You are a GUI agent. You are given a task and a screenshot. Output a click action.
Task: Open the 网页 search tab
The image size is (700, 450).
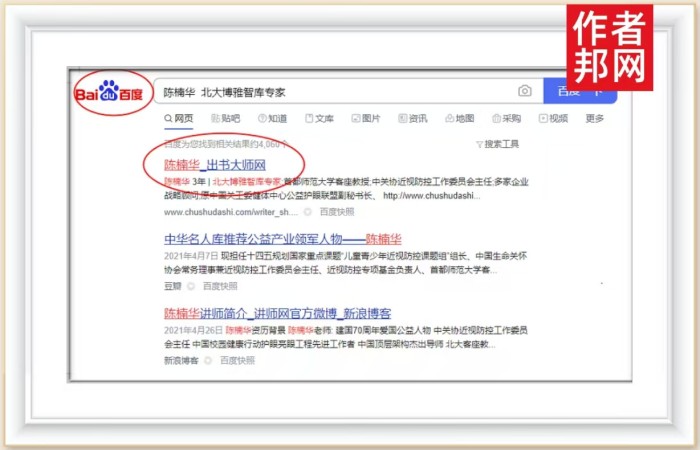pyautogui.click(x=178, y=118)
